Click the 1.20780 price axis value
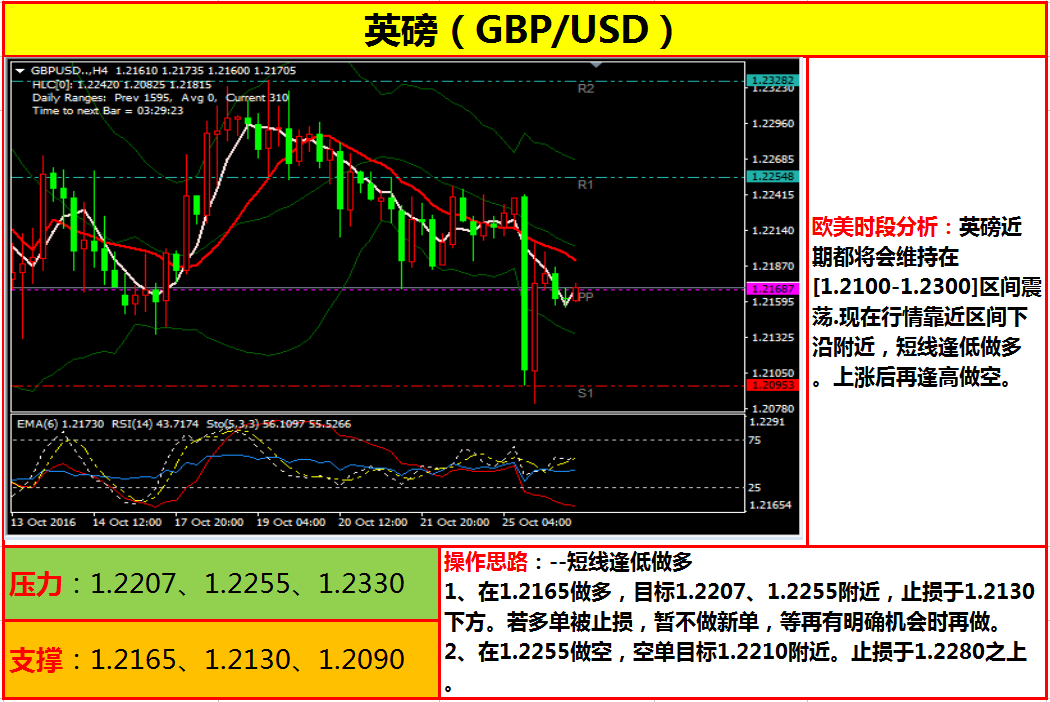This screenshot has height=702, width=1050. 773,409
